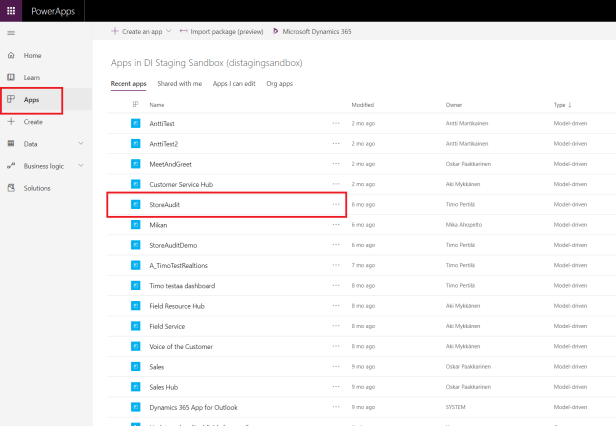Image resolution: width=616 pixels, height=426 pixels.
Task: Click the AnttiTest2 app tile icon
Action: coord(136,144)
